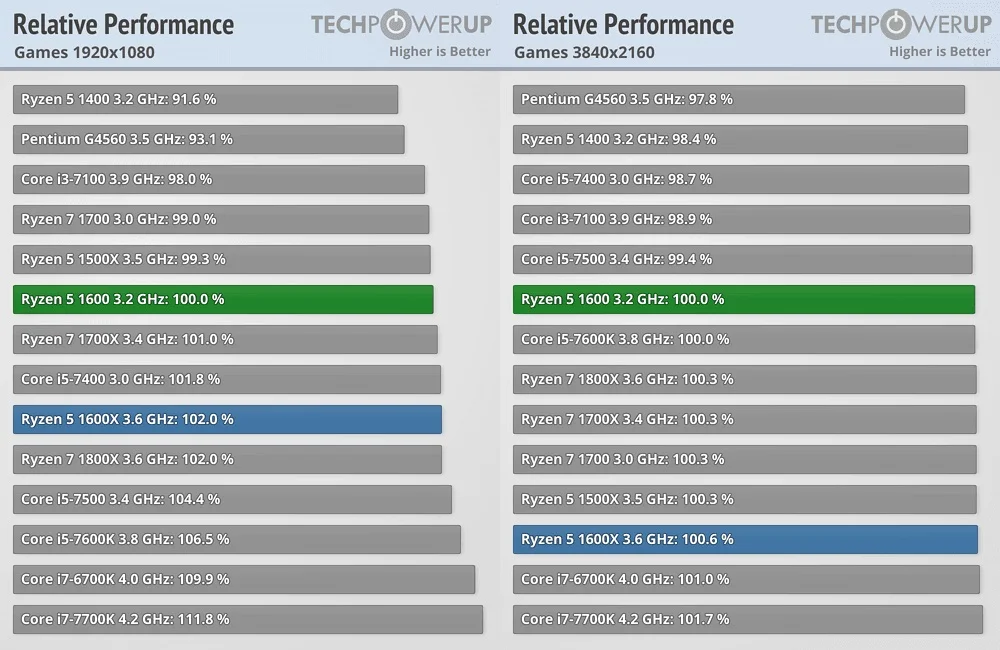The width and height of the screenshot is (1000, 650).
Task: Click the right Relative Performance heading
Action: [x=623, y=25]
